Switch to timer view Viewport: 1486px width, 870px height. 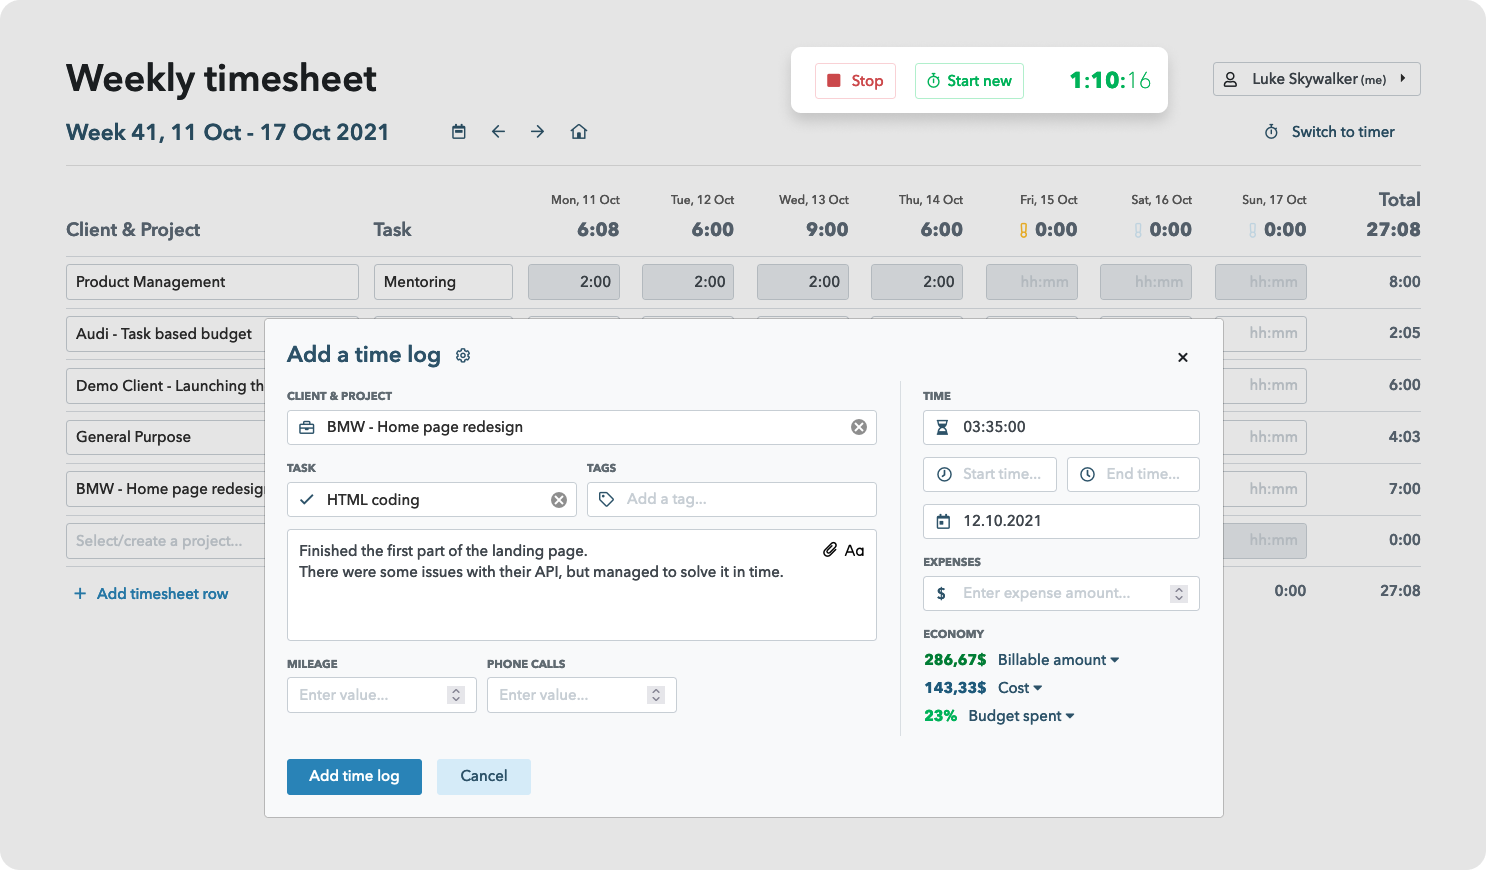(1330, 132)
